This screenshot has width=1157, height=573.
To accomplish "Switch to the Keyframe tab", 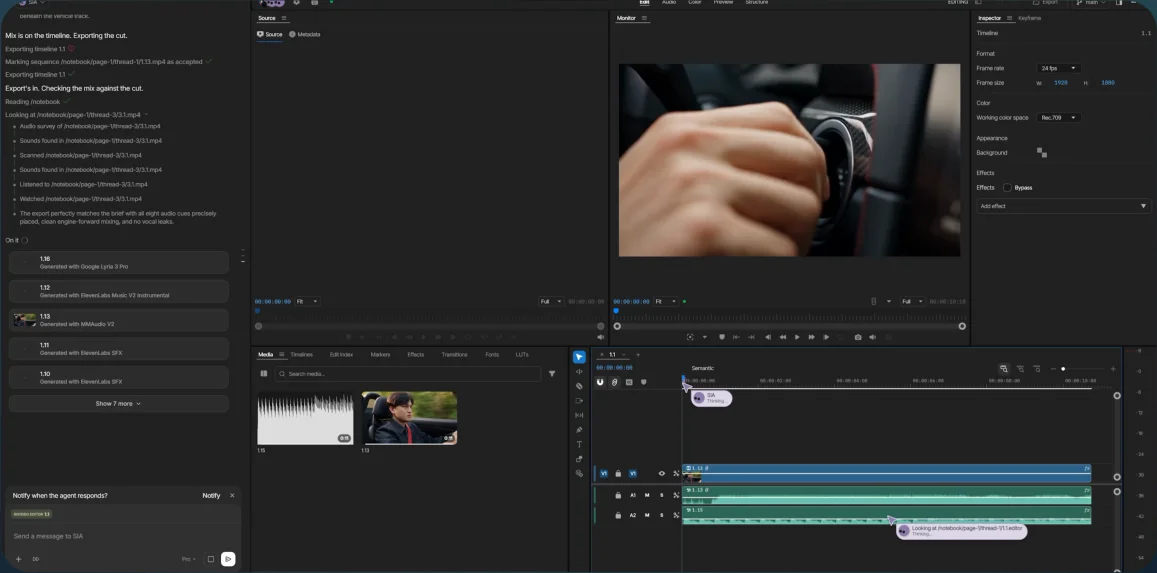I will tap(1029, 18).
